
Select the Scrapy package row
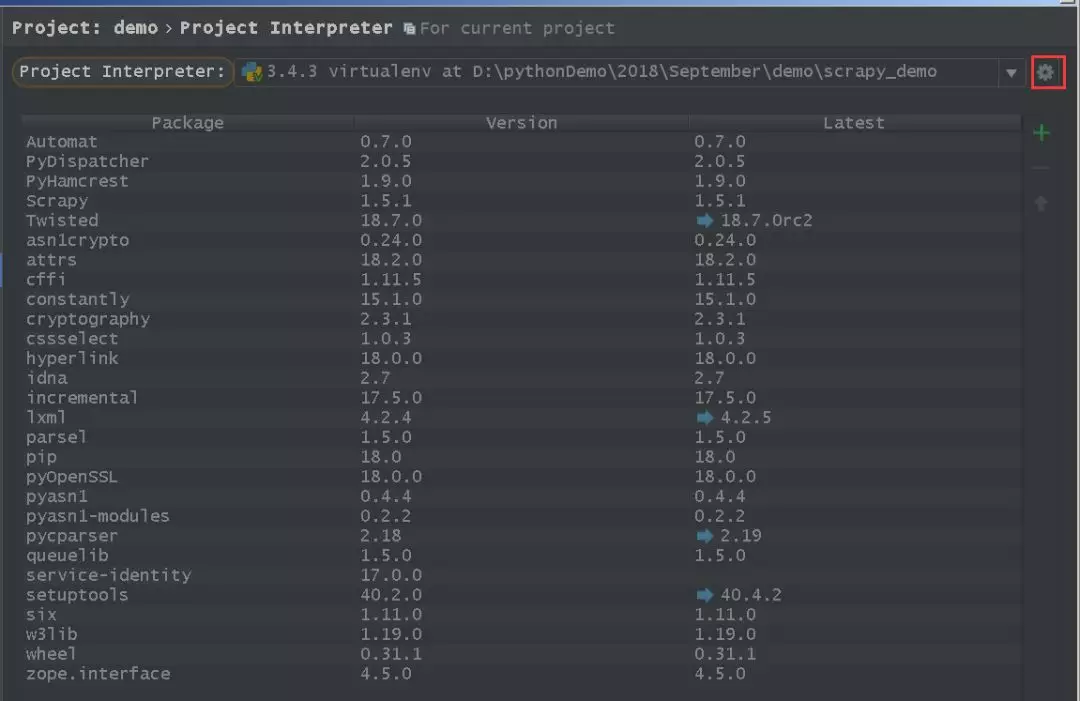[521, 201]
